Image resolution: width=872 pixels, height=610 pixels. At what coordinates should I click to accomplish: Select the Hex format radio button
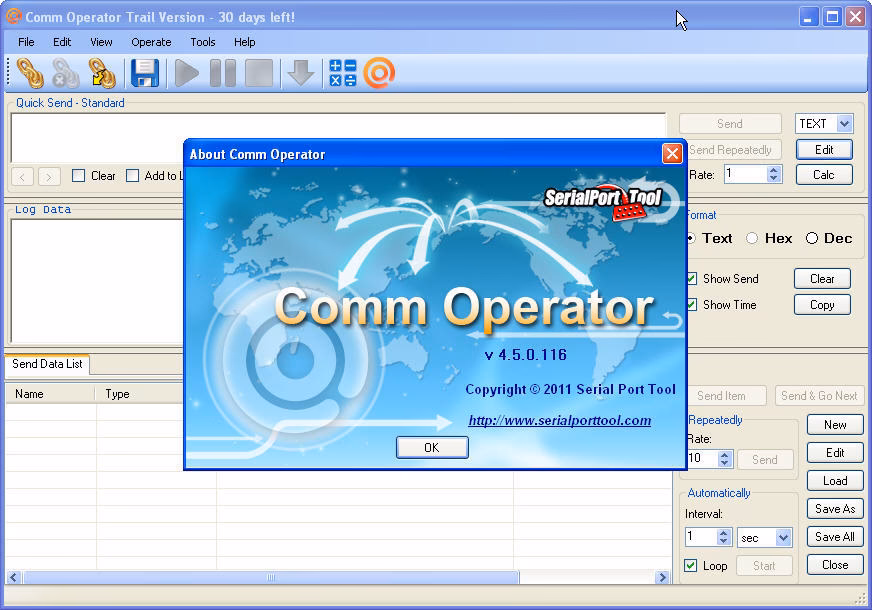click(x=753, y=238)
